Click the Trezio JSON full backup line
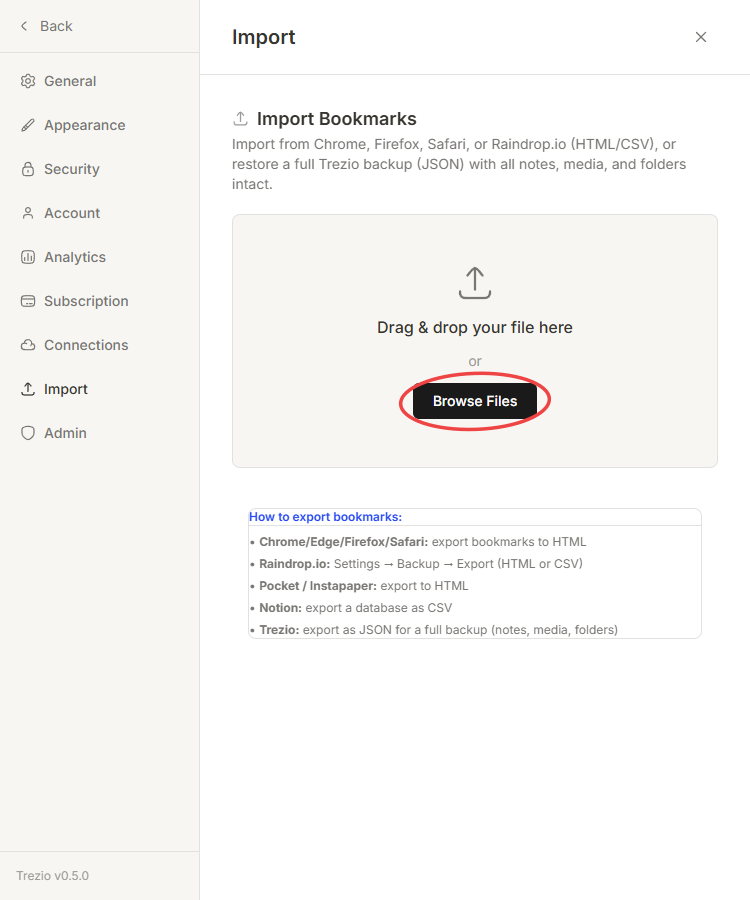 (x=434, y=630)
